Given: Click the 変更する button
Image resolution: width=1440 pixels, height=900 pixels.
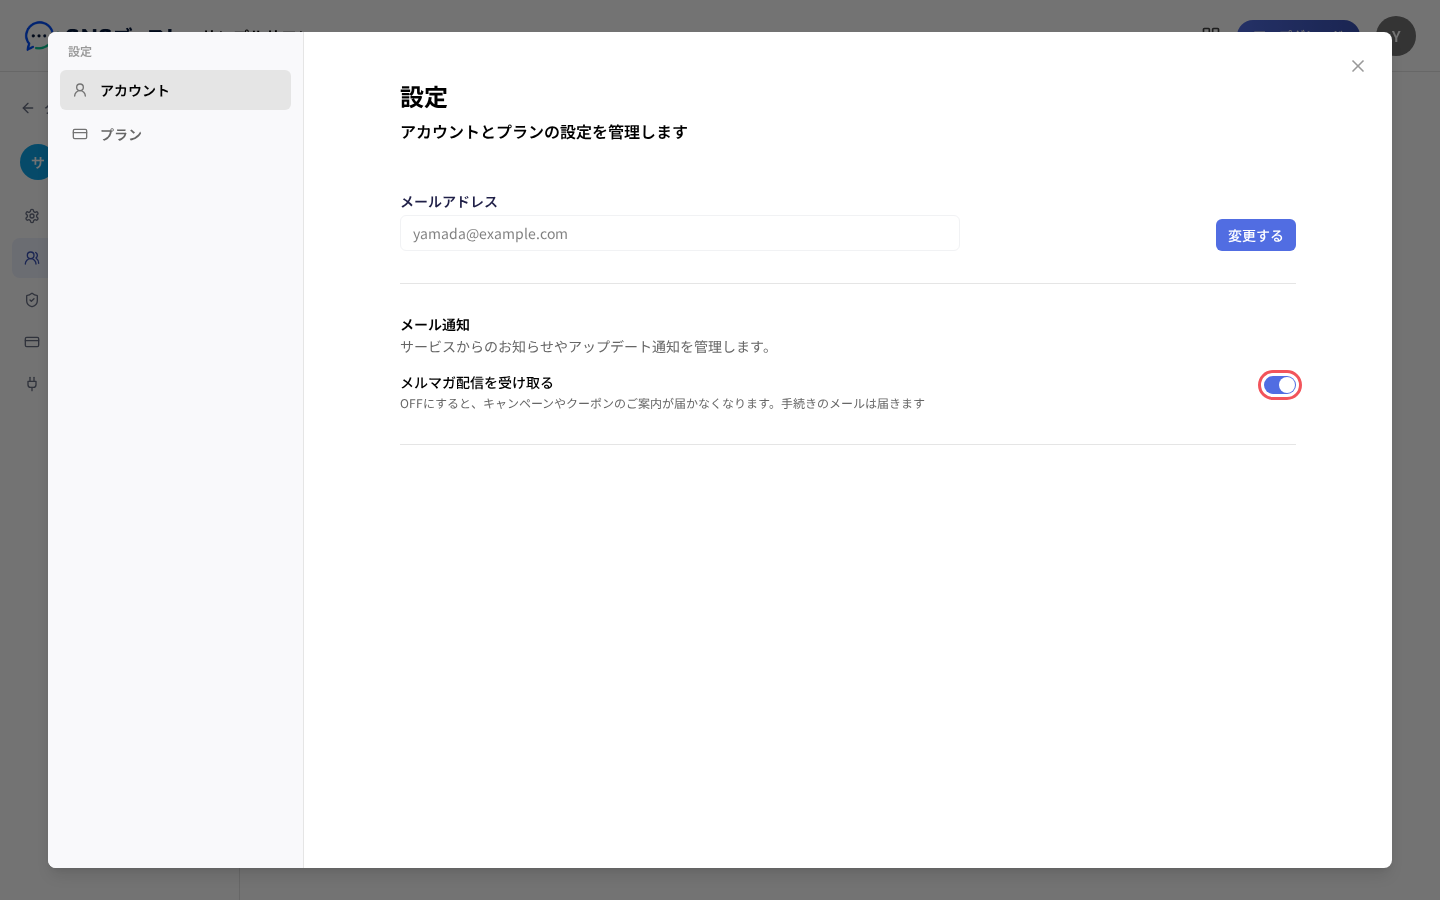Looking at the screenshot, I should pos(1256,235).
